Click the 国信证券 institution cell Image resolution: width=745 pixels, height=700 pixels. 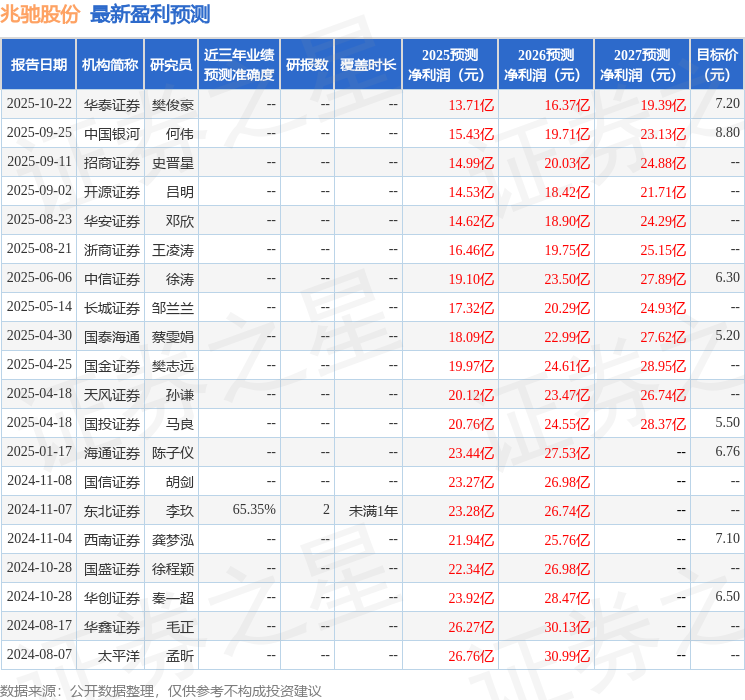112,482
